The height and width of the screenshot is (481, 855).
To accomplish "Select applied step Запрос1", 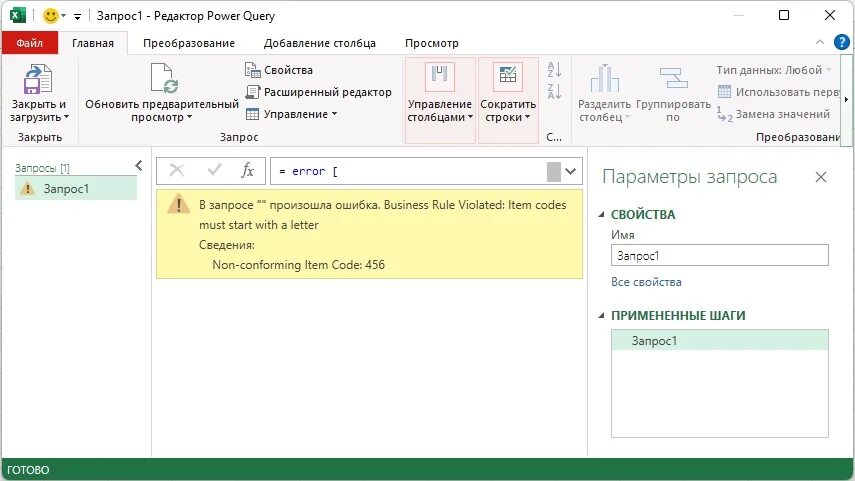I will click(x=719, y=340).
